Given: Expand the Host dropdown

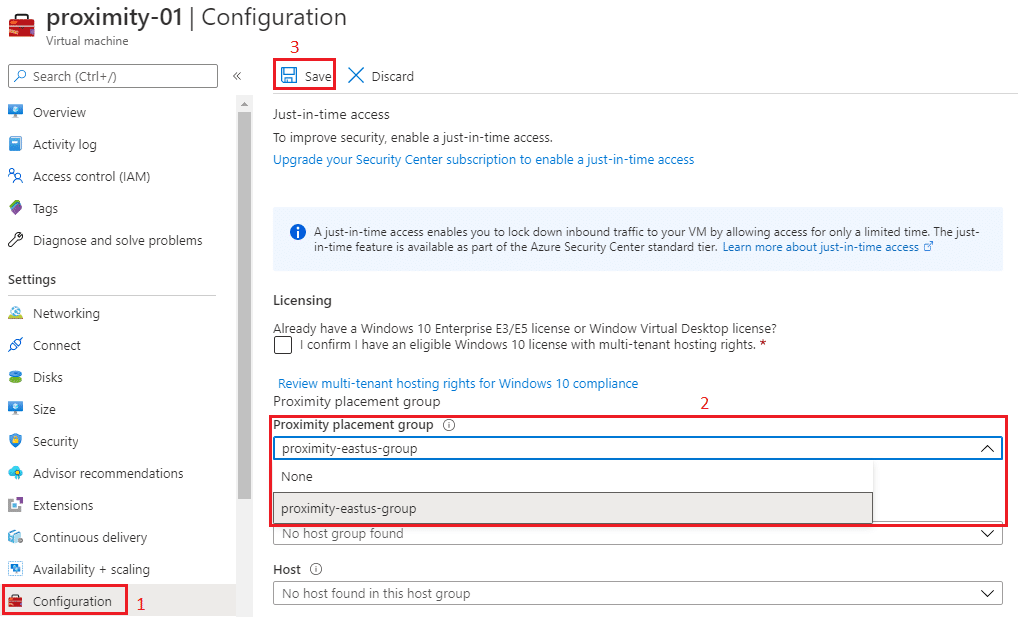Looking at the screenshot, I should pyautogui.click(x=987, y=593).
